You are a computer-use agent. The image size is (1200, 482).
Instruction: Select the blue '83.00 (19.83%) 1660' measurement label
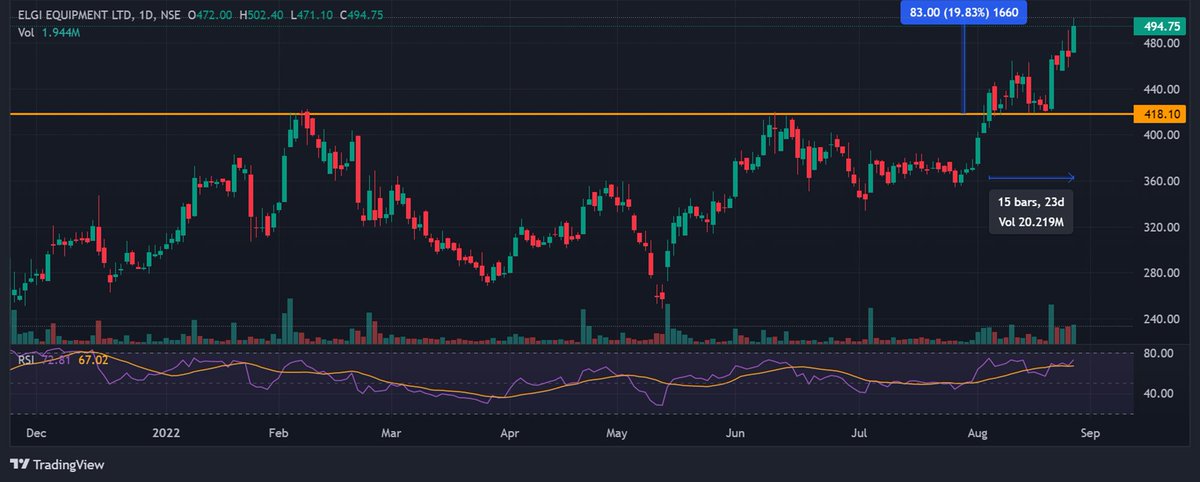[963, 11]
